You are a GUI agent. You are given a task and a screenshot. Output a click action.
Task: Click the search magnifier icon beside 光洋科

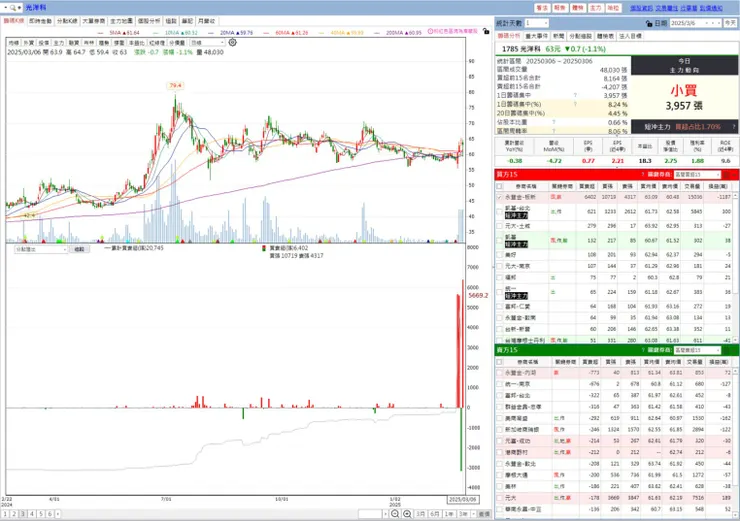pos(13,8)
